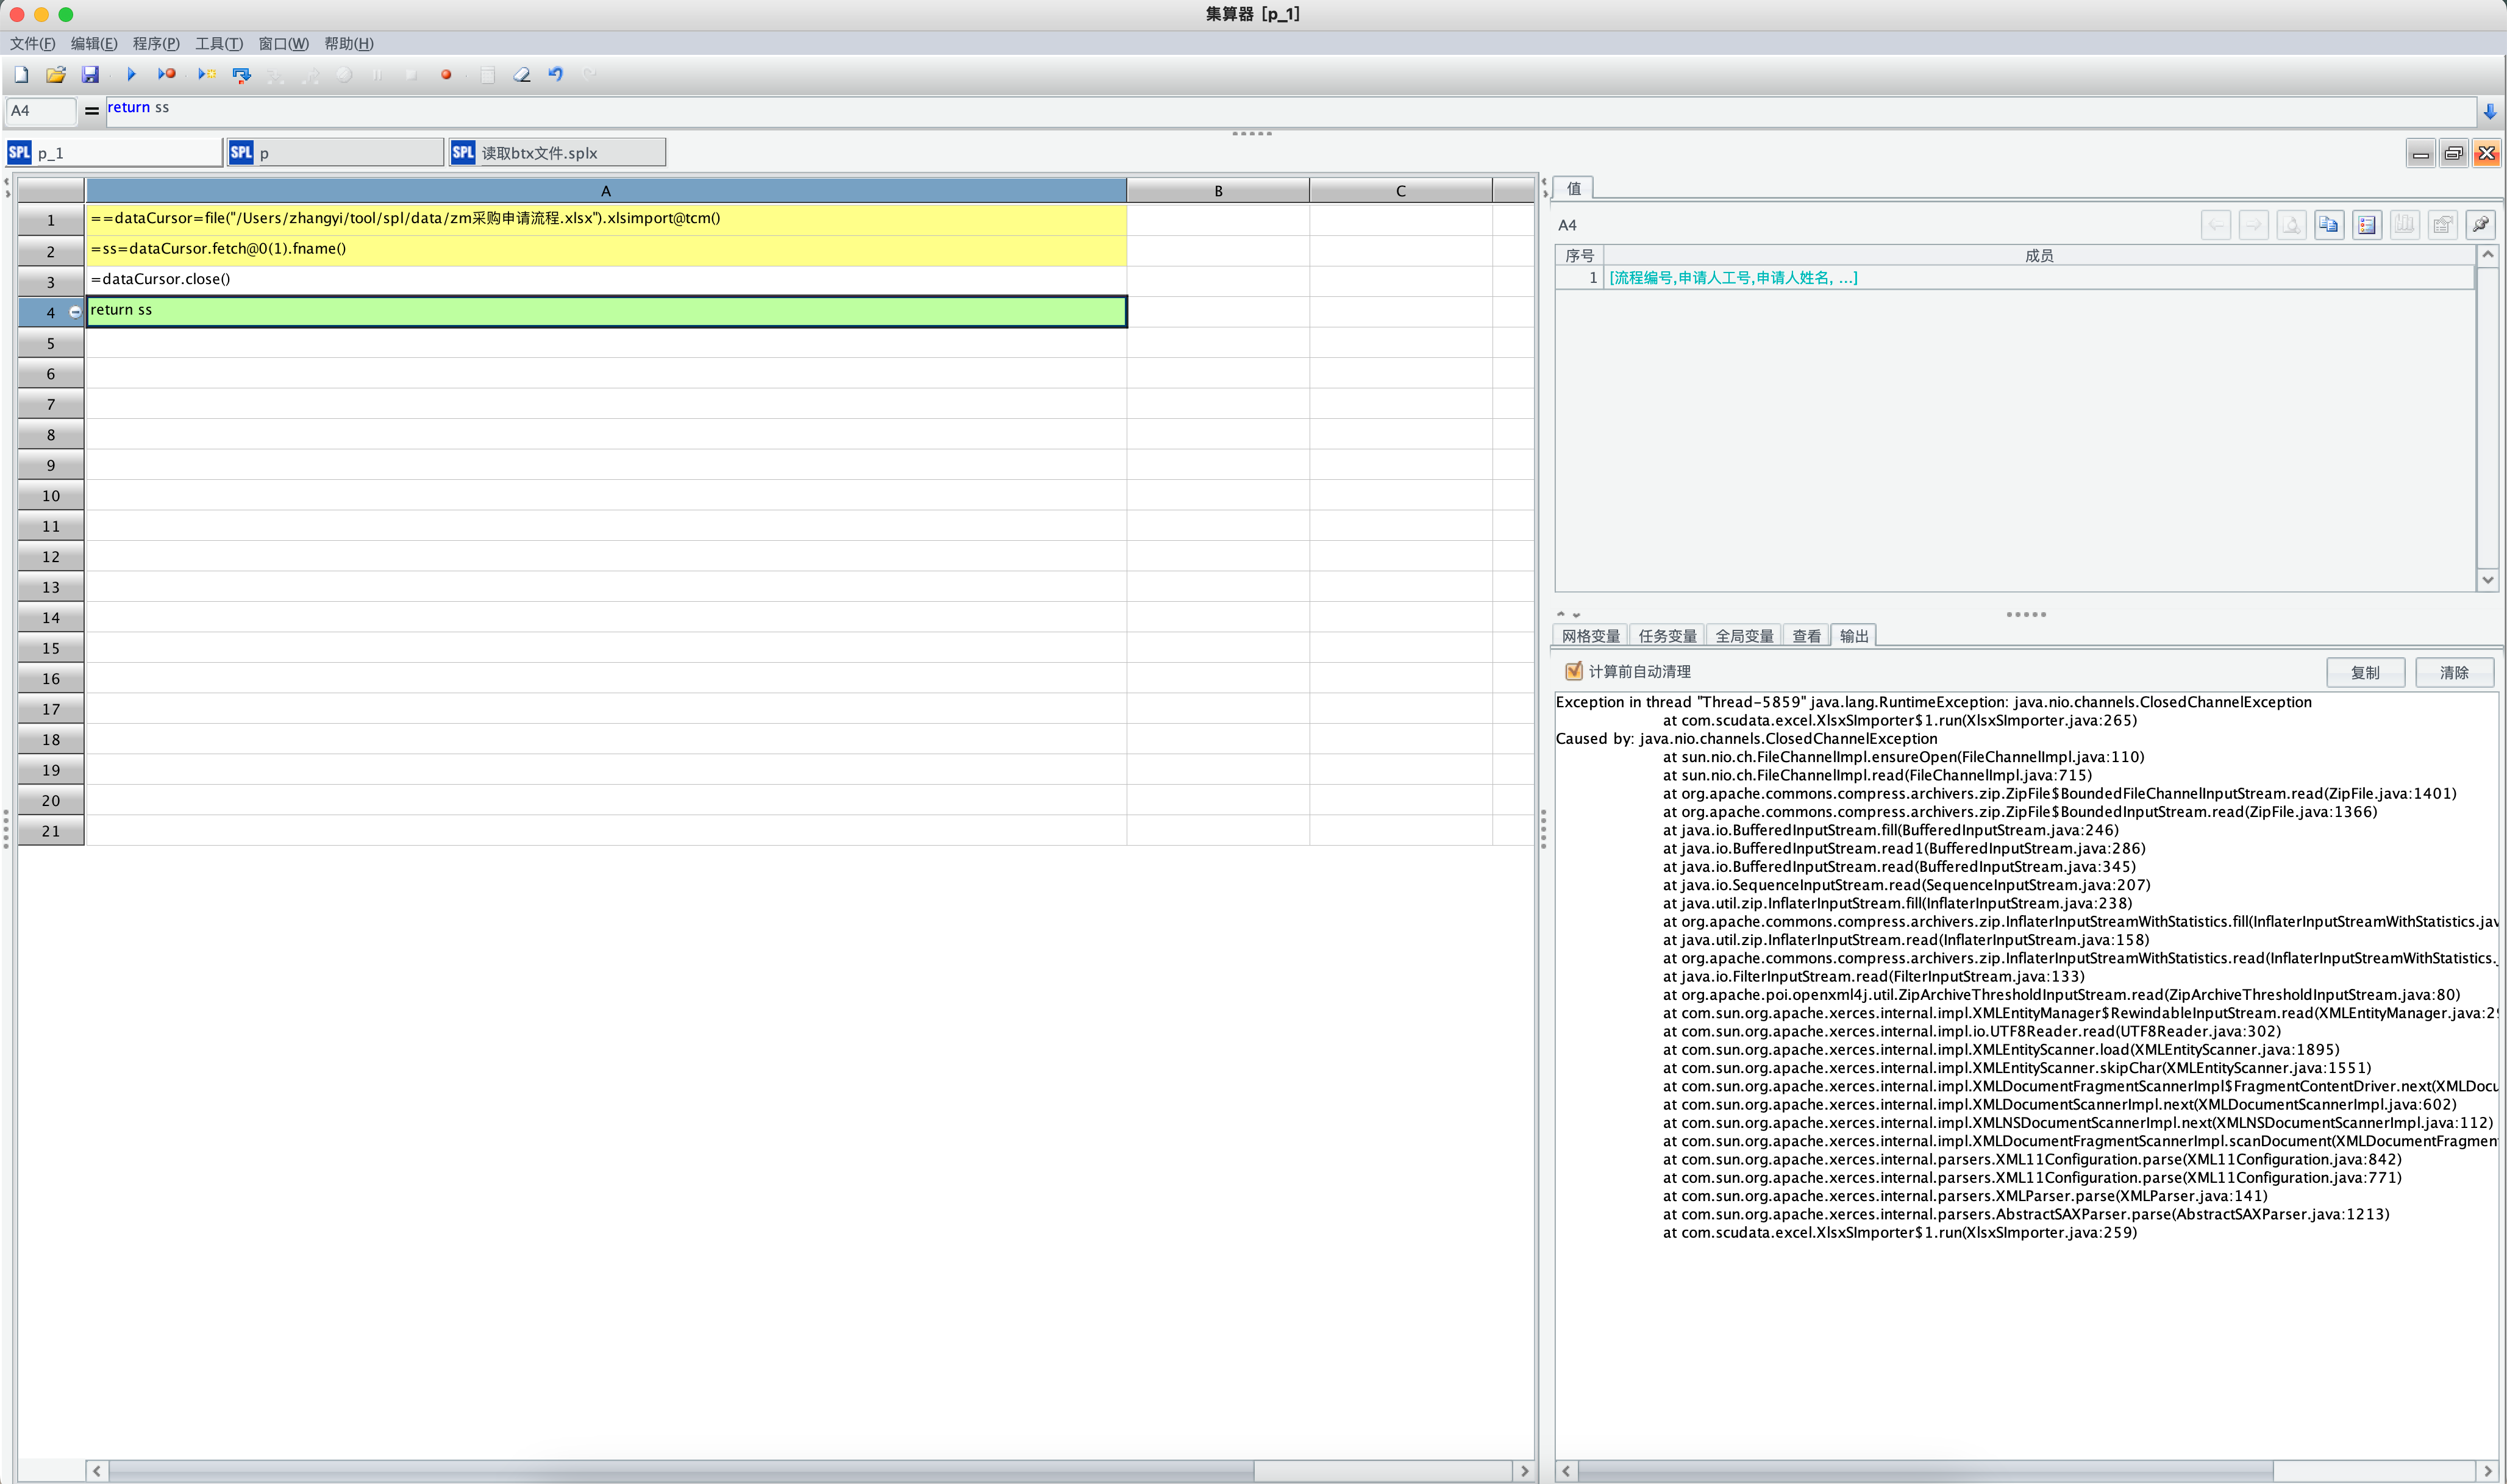Collapse row 4 using its minus expander
The height and width of the screenshot is (1484, 2507).
[75, 311]
